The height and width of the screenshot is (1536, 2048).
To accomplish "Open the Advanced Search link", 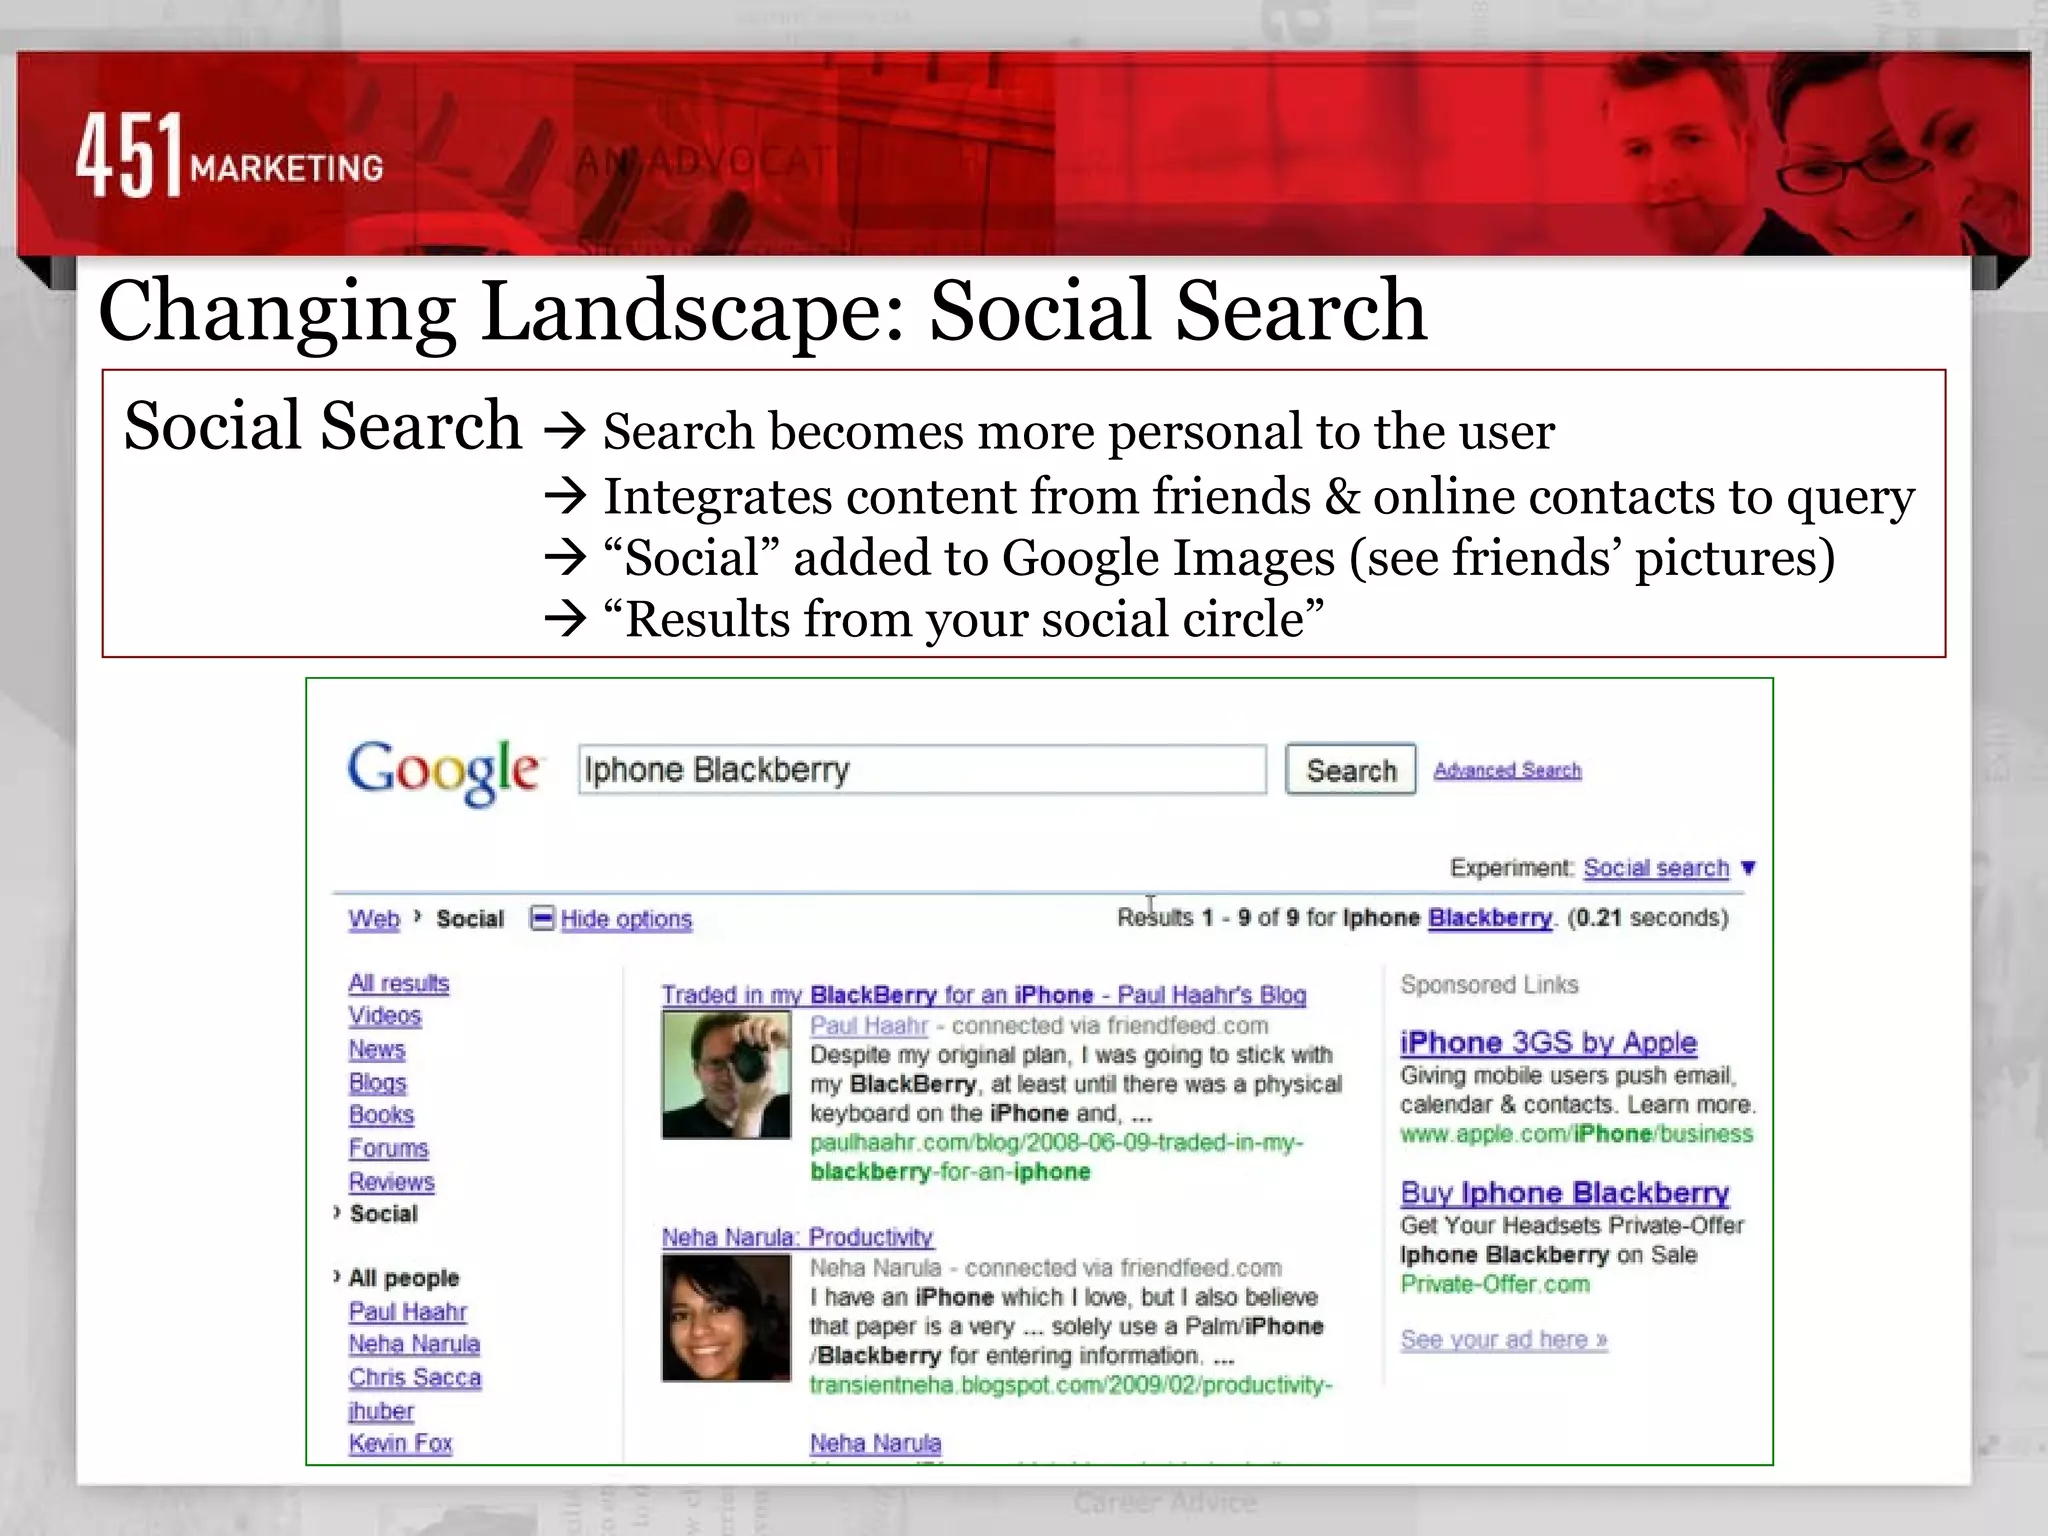I will point(1507,770).
